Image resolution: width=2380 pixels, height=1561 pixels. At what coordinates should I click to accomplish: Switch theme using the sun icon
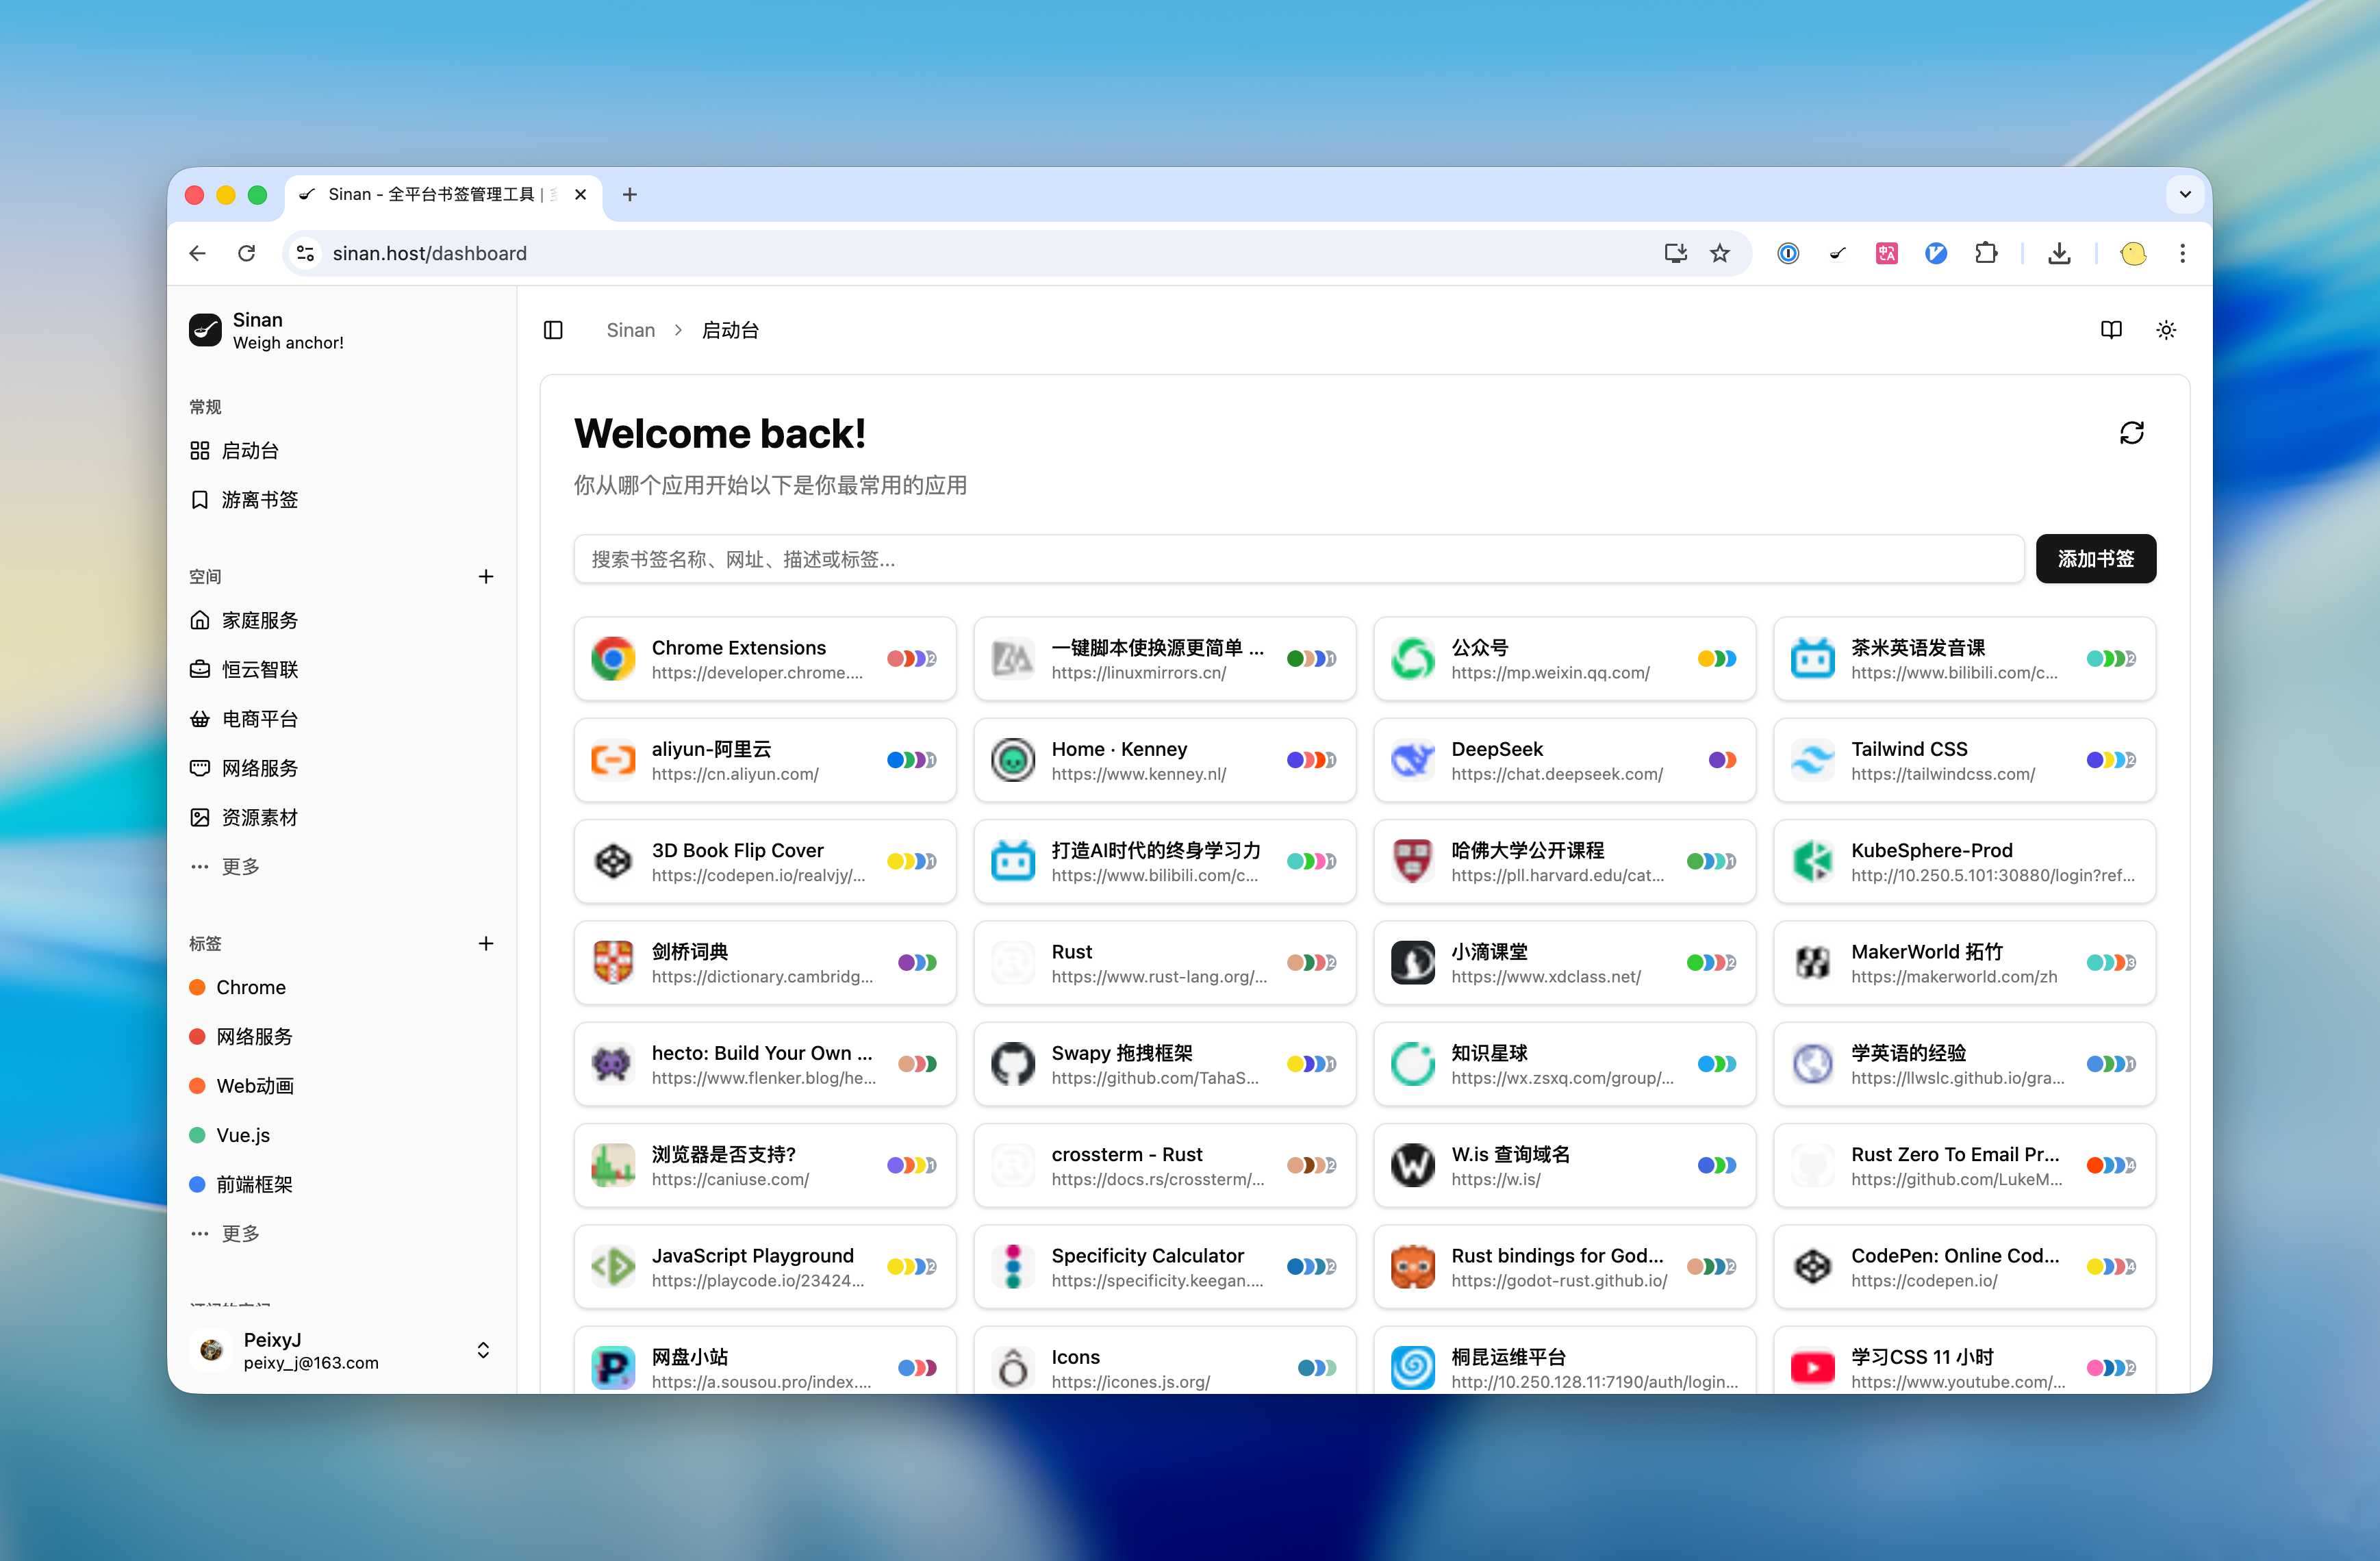pyautogui.click(x=2166, y=330)
